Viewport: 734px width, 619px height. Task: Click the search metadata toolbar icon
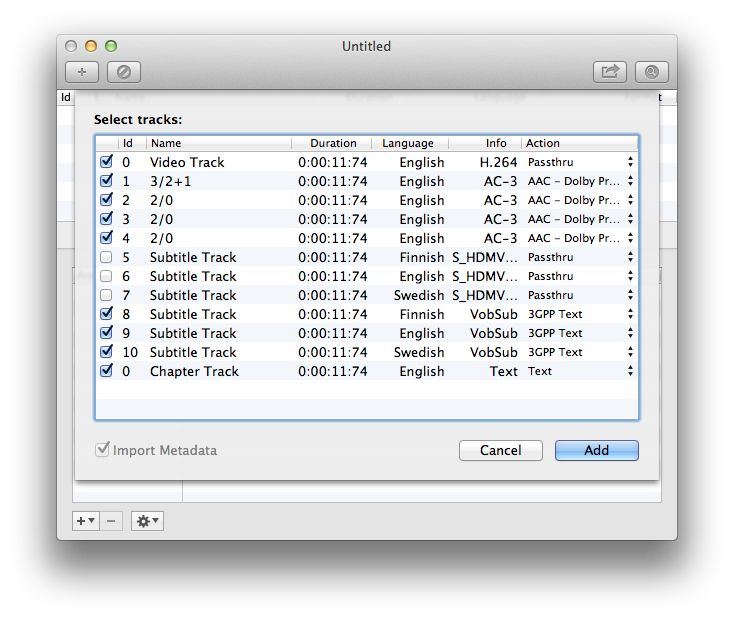pyautogui.click(x=652, y=72)
